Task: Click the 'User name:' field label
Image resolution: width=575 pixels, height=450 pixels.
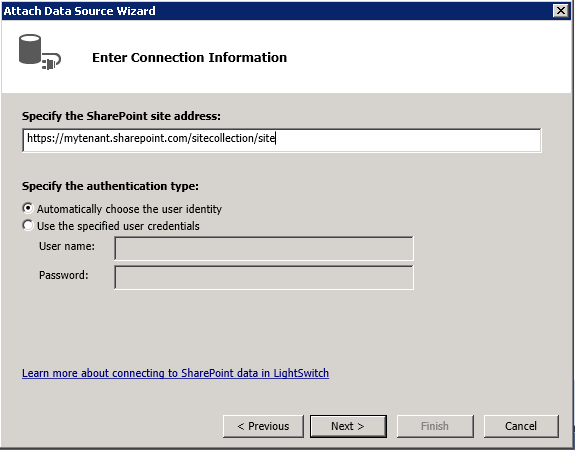Action: [67, 246]
